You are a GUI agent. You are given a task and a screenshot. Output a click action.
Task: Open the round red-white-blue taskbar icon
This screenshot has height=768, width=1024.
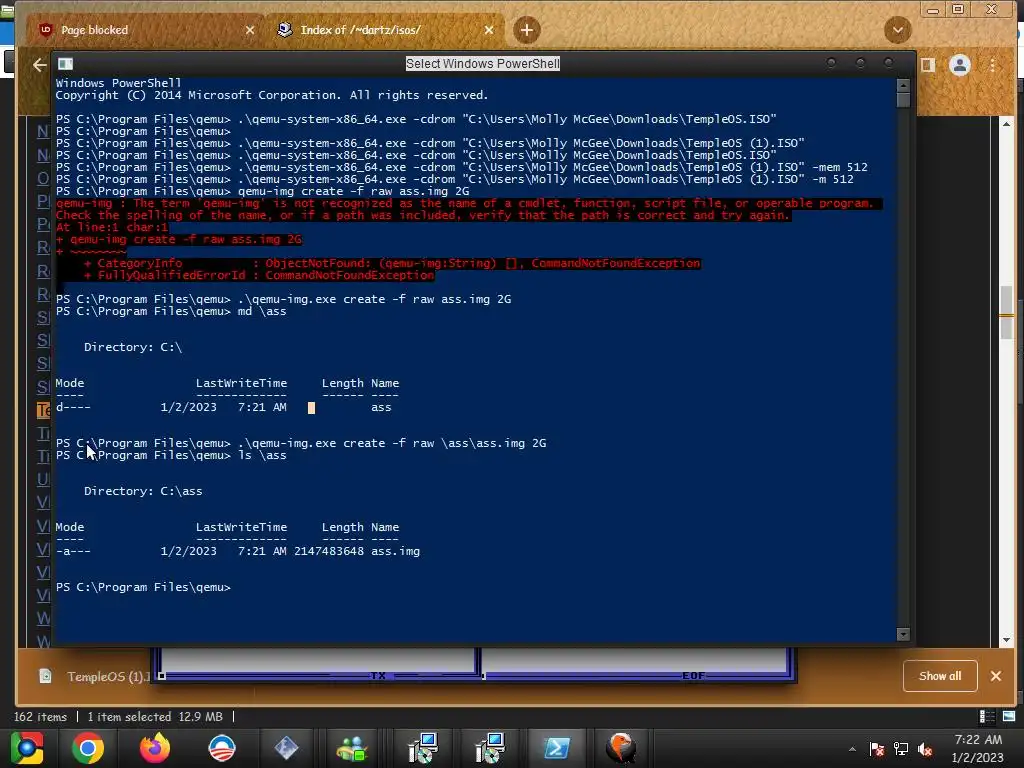tap(221, 748)
